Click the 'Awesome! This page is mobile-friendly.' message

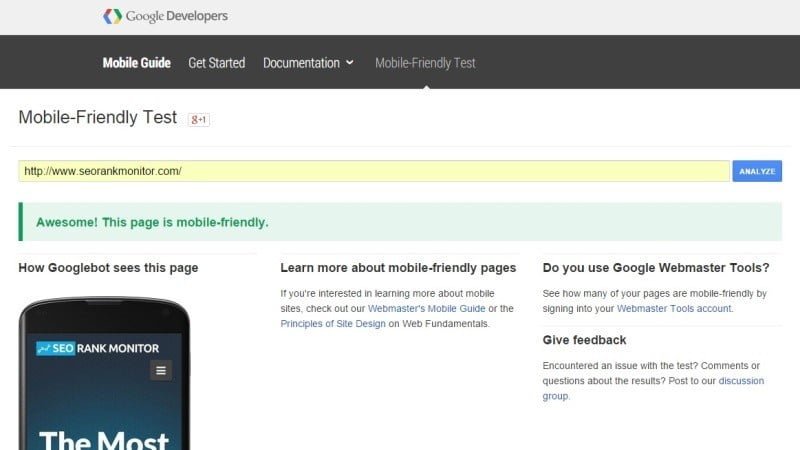(152, 222)
